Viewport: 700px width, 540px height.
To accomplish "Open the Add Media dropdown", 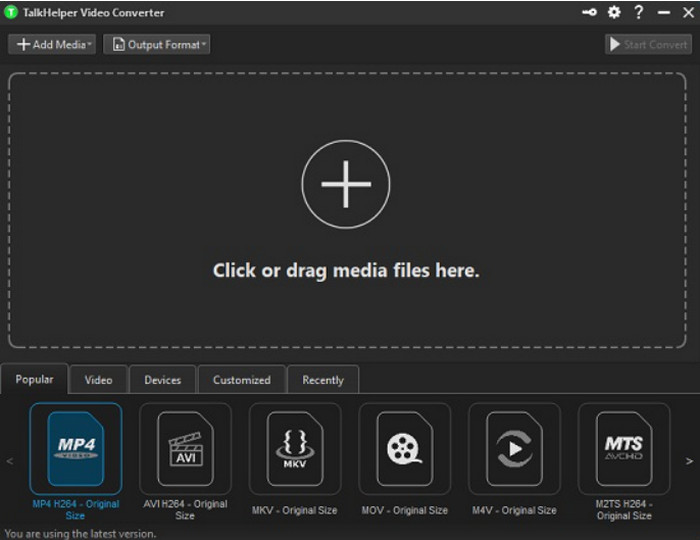I will (x=52, y=45).
